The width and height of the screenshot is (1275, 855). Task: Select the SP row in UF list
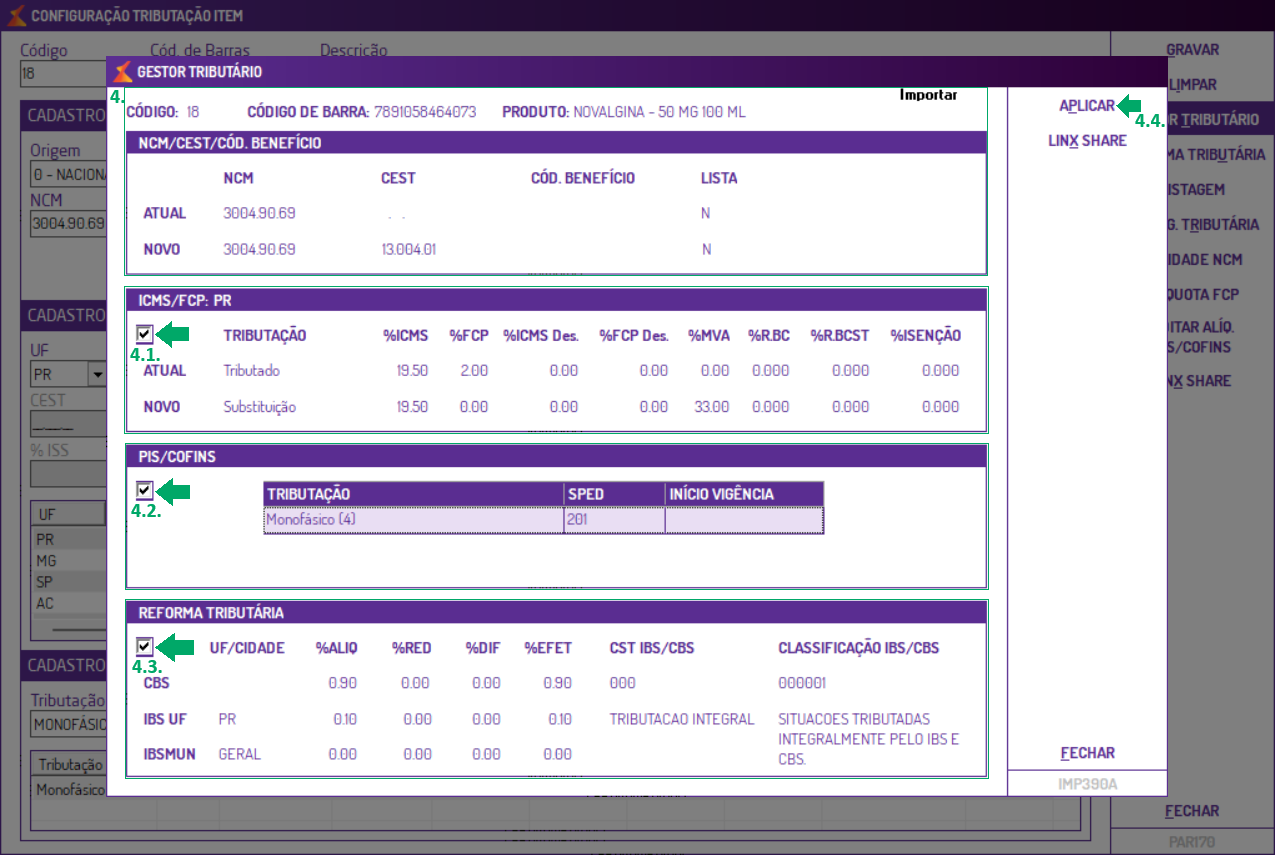tap(68, 582)
